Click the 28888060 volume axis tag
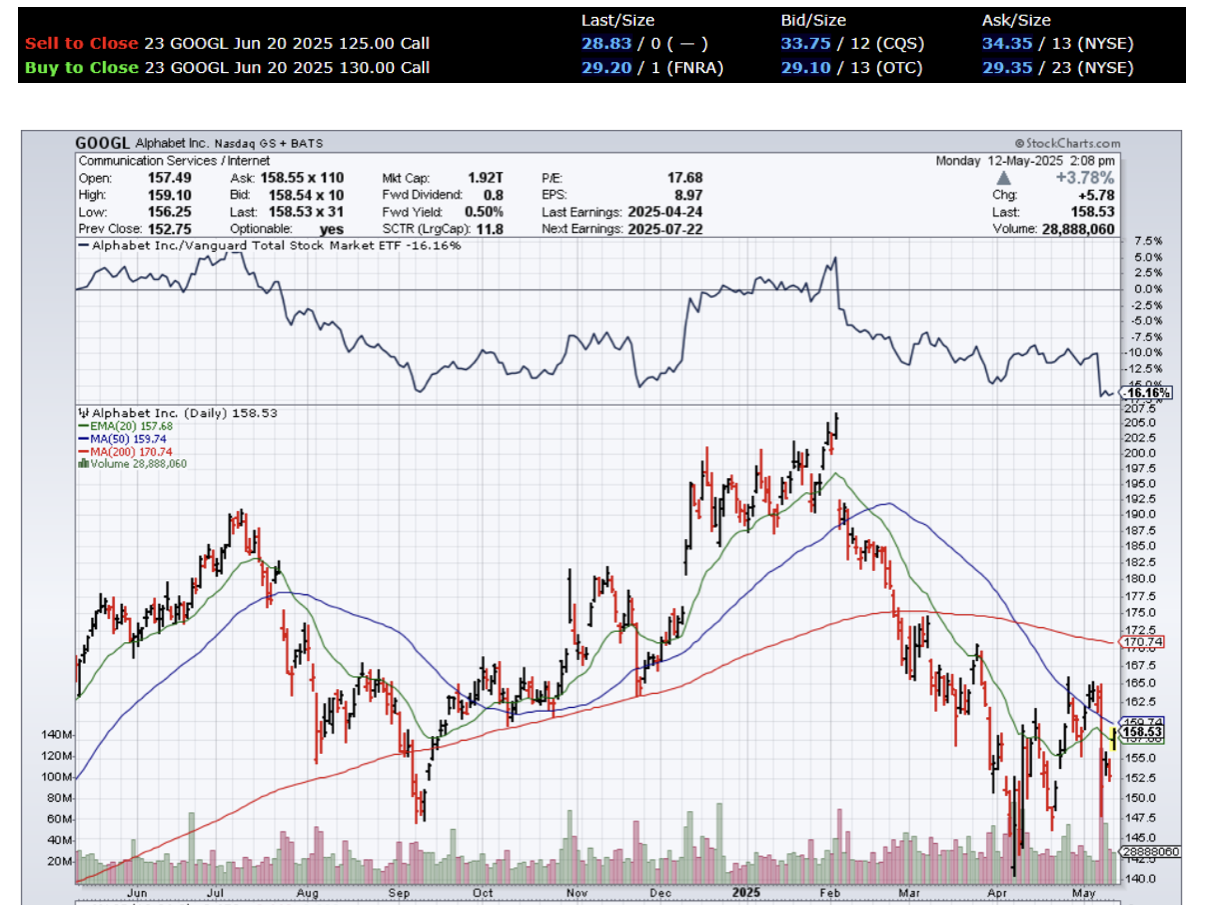 pos(1149,851)
